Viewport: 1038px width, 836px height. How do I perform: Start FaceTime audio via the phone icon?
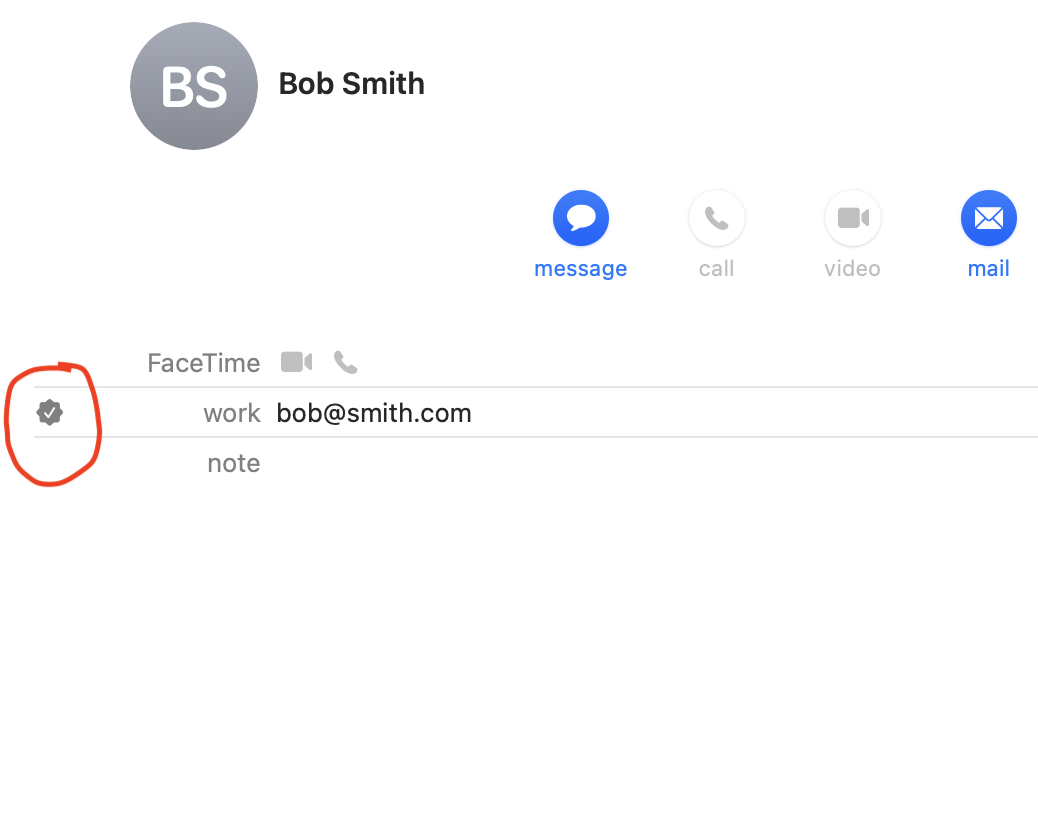coord(346,362)
